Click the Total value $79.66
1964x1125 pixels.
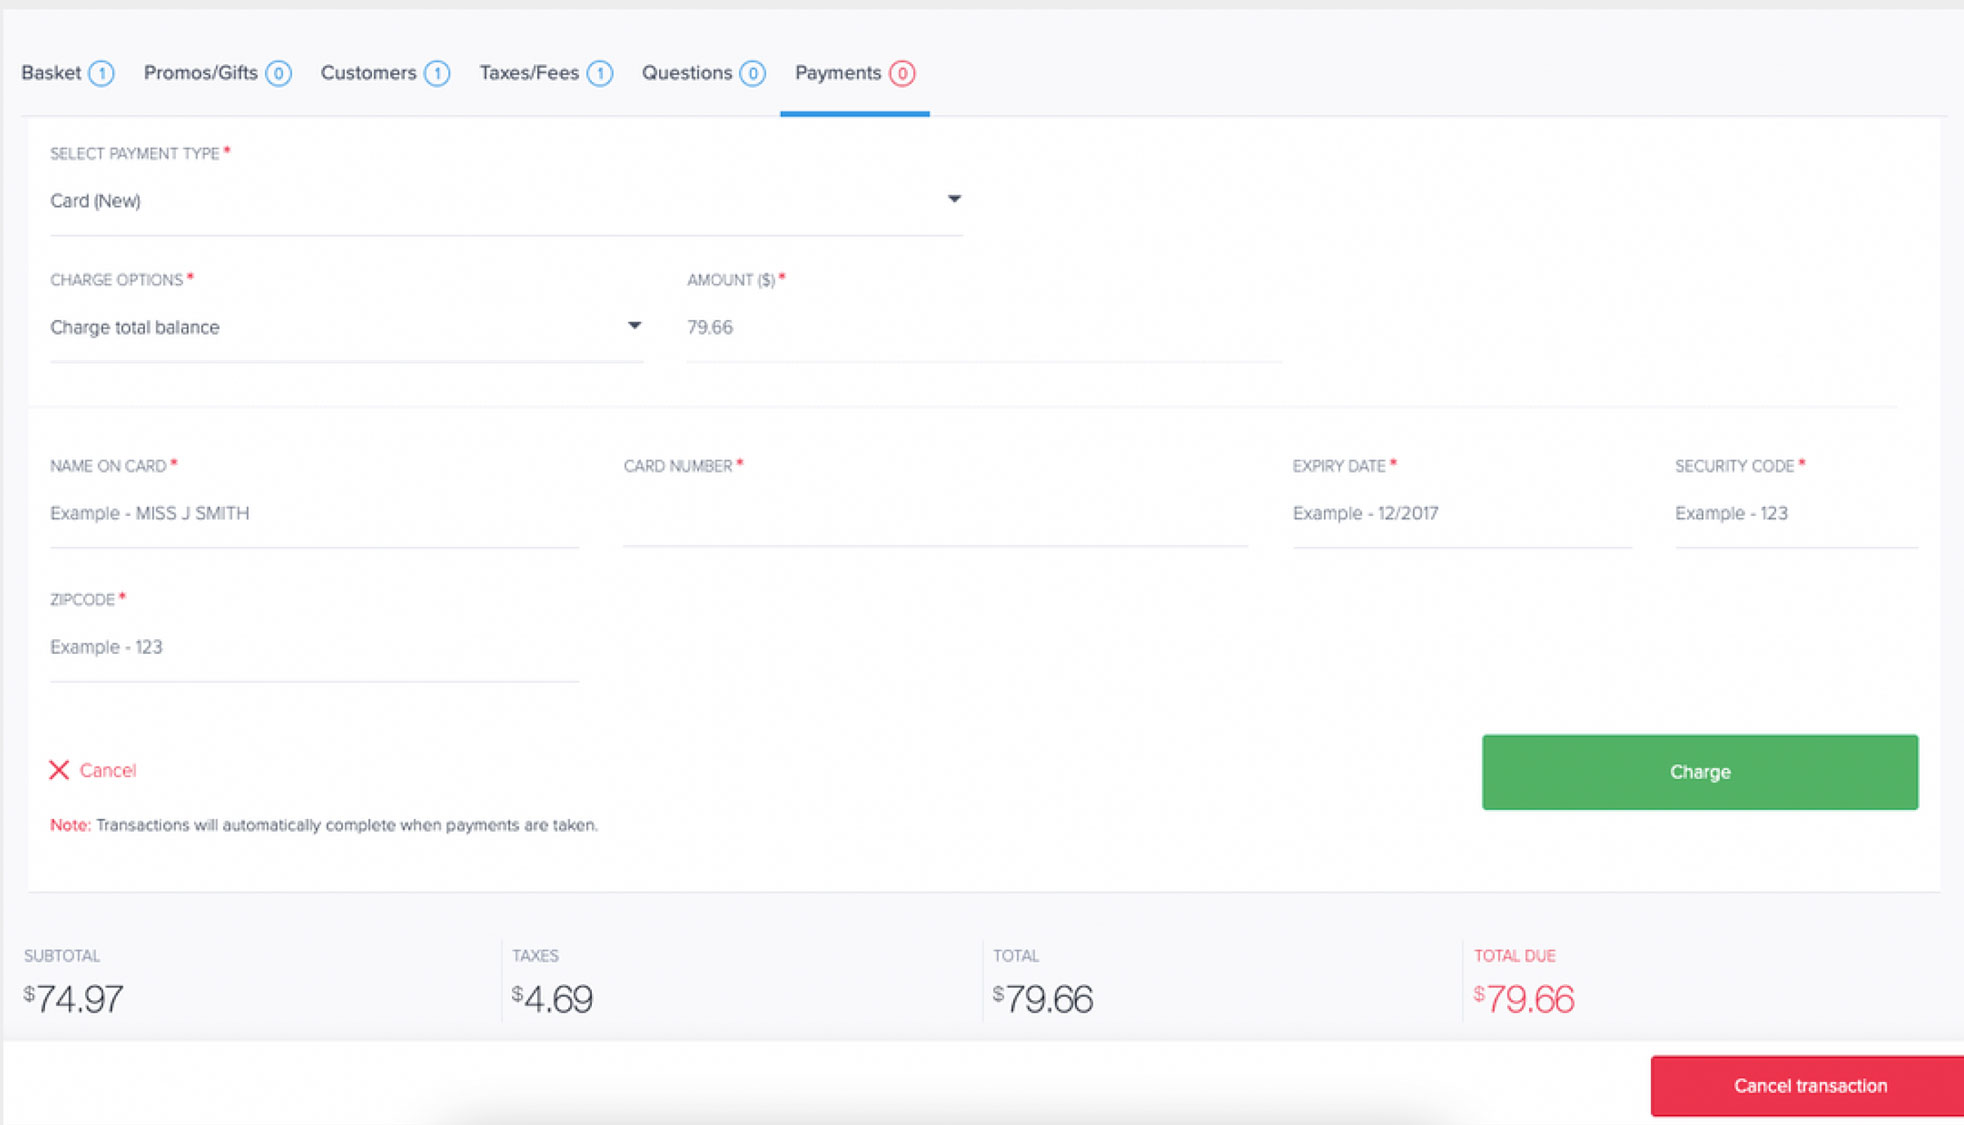pos(1043,999)
